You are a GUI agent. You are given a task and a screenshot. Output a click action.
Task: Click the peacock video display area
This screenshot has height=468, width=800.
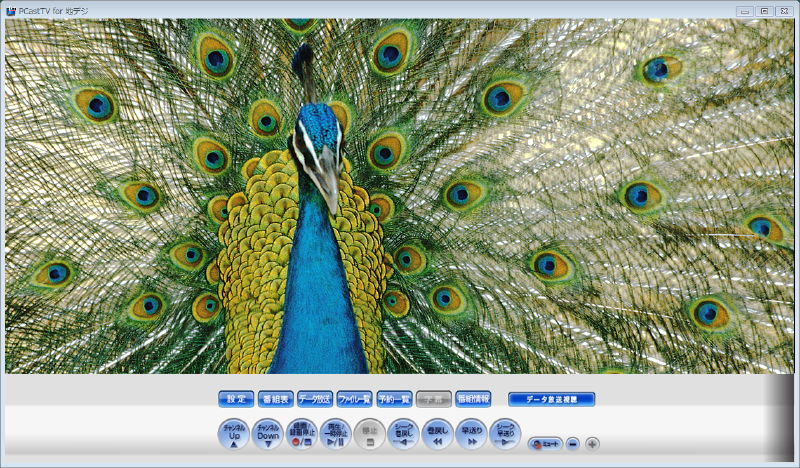click(400, 196)
